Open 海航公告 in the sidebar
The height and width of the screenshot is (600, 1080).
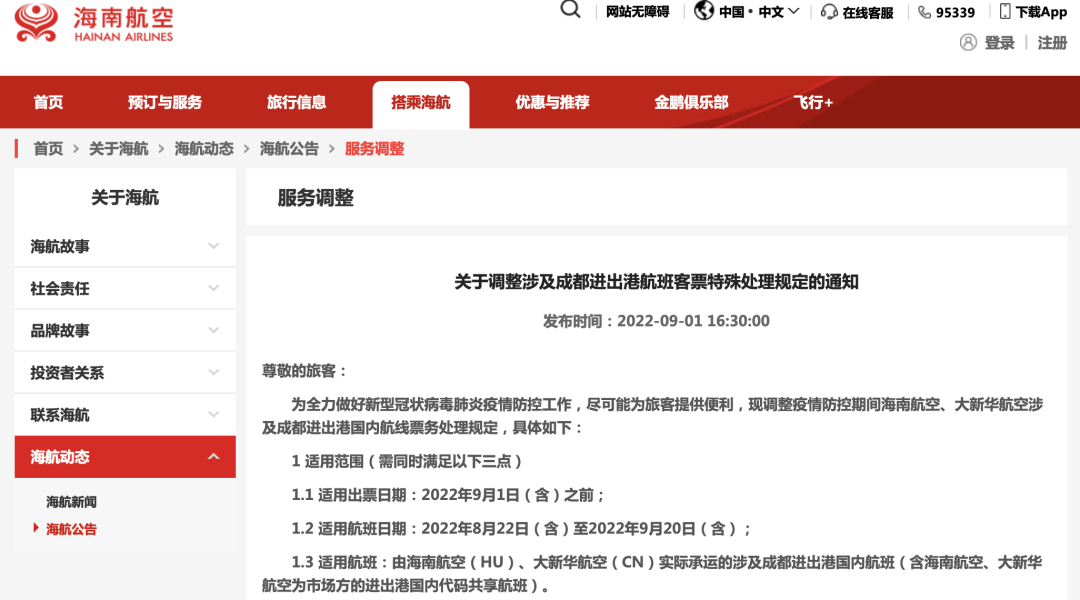coord(70,531)
